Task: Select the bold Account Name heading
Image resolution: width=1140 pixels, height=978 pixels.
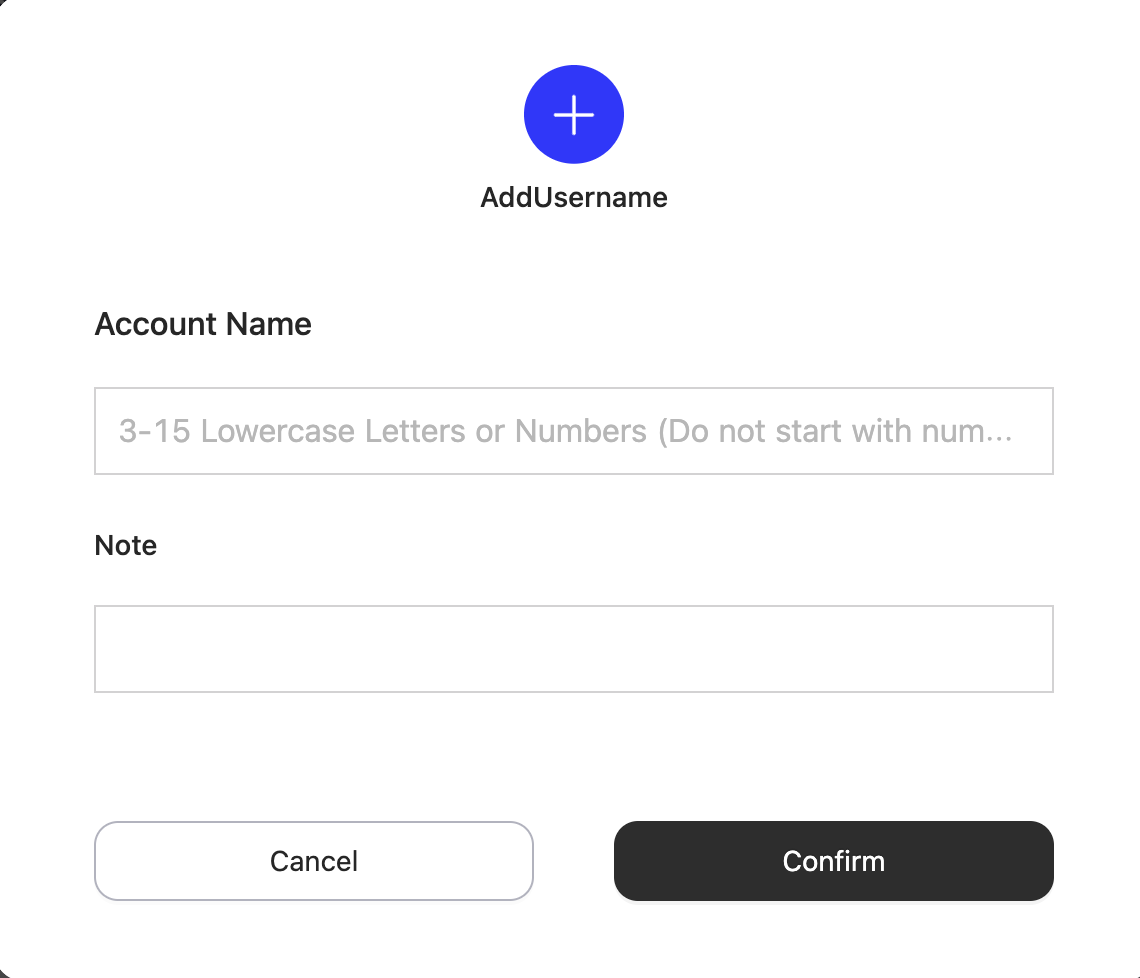Action: [203, 324]
